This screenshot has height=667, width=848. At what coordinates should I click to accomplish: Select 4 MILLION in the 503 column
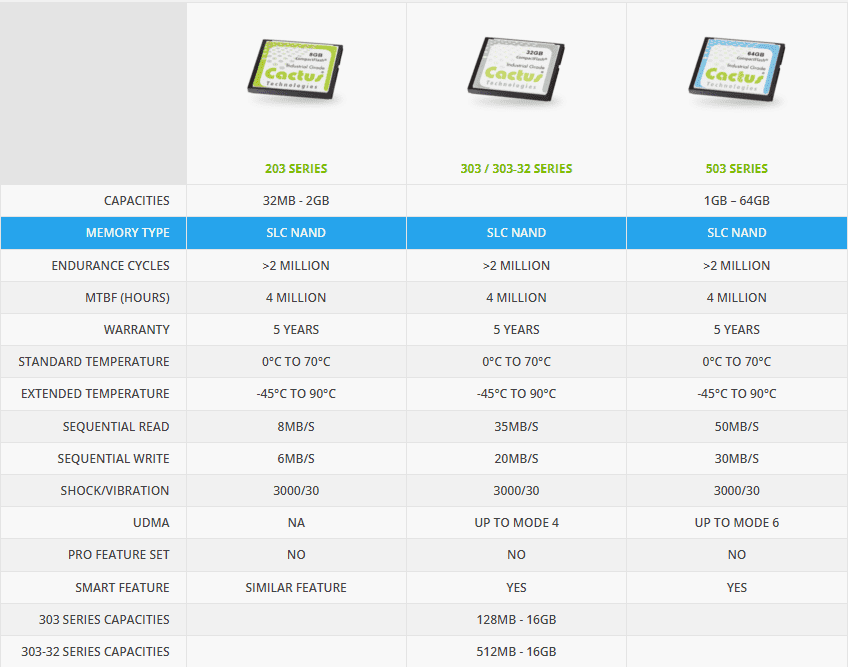pos(737,298)
